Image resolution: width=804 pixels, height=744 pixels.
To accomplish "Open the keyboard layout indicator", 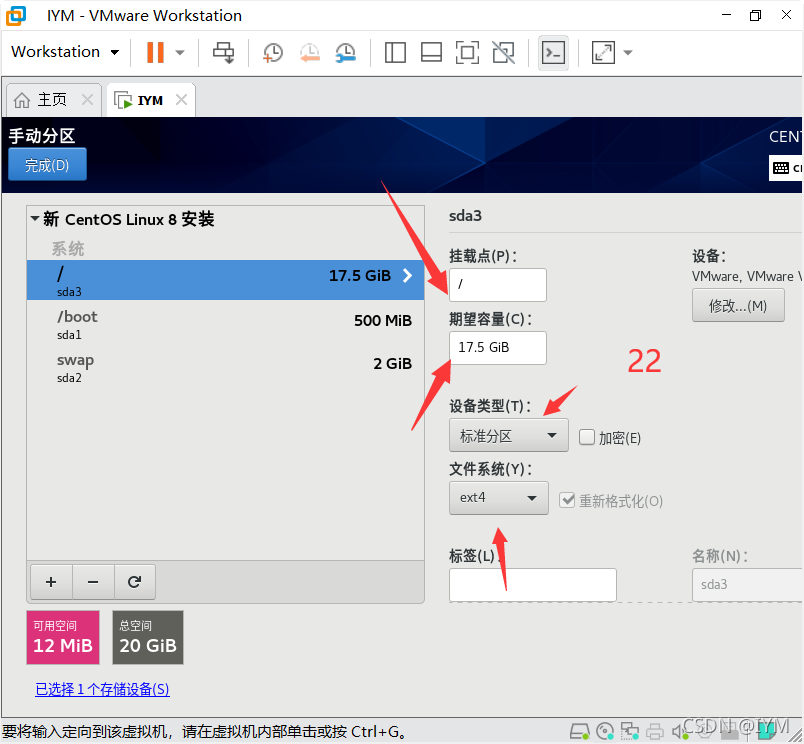I will pos(786,168).
